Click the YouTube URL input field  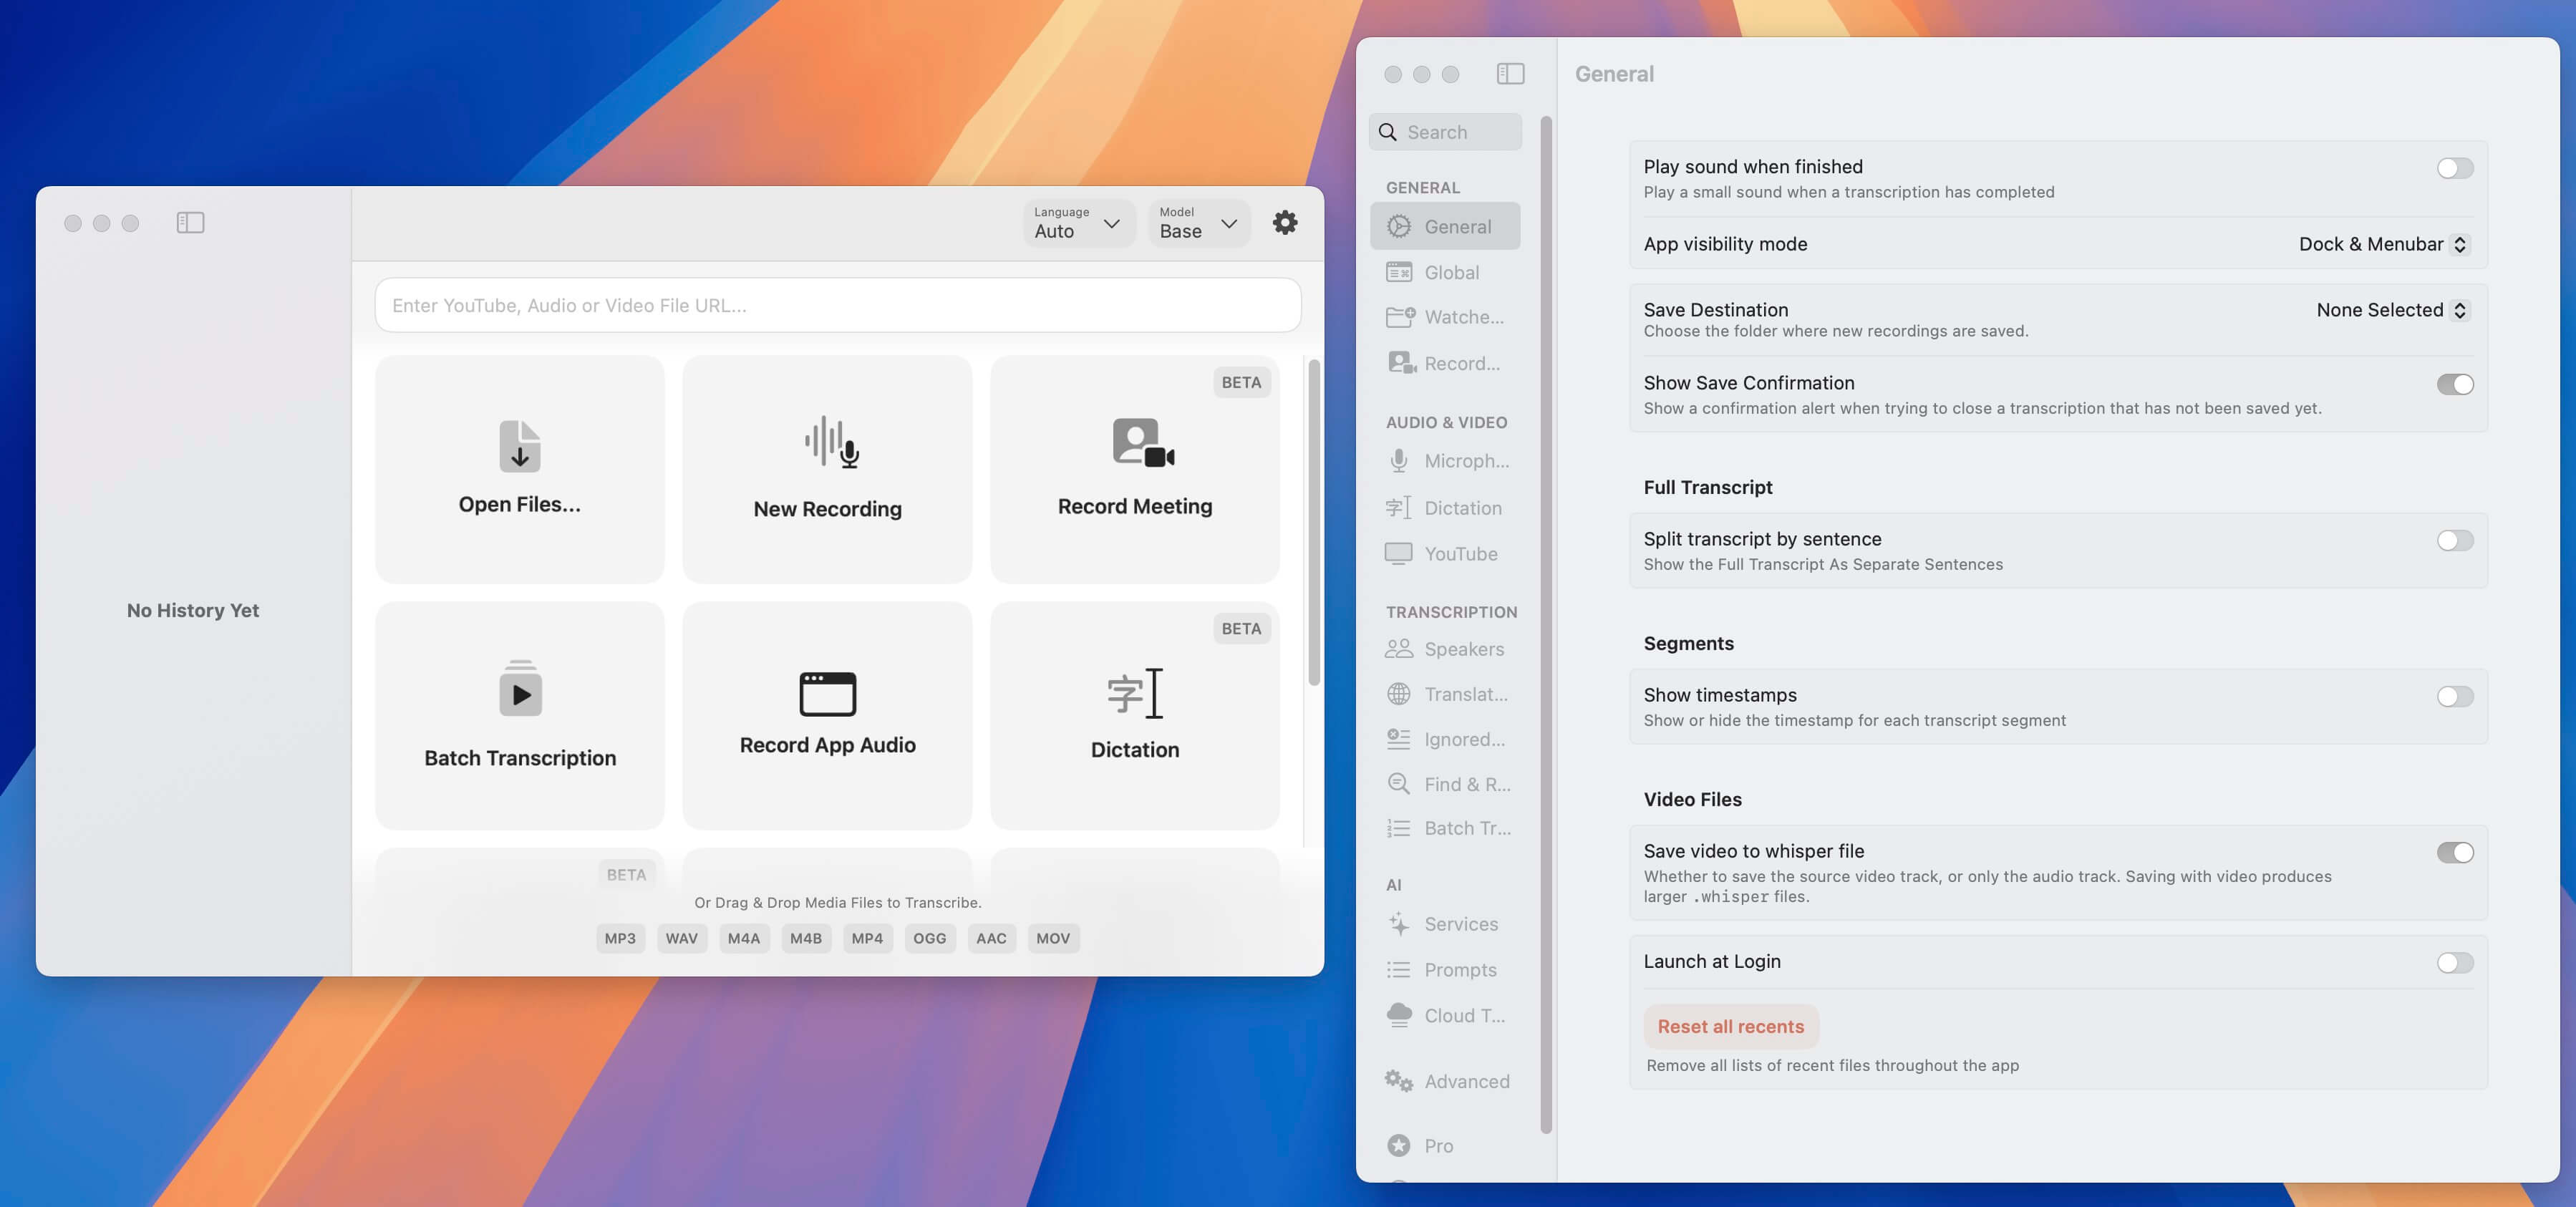point(836,305)
